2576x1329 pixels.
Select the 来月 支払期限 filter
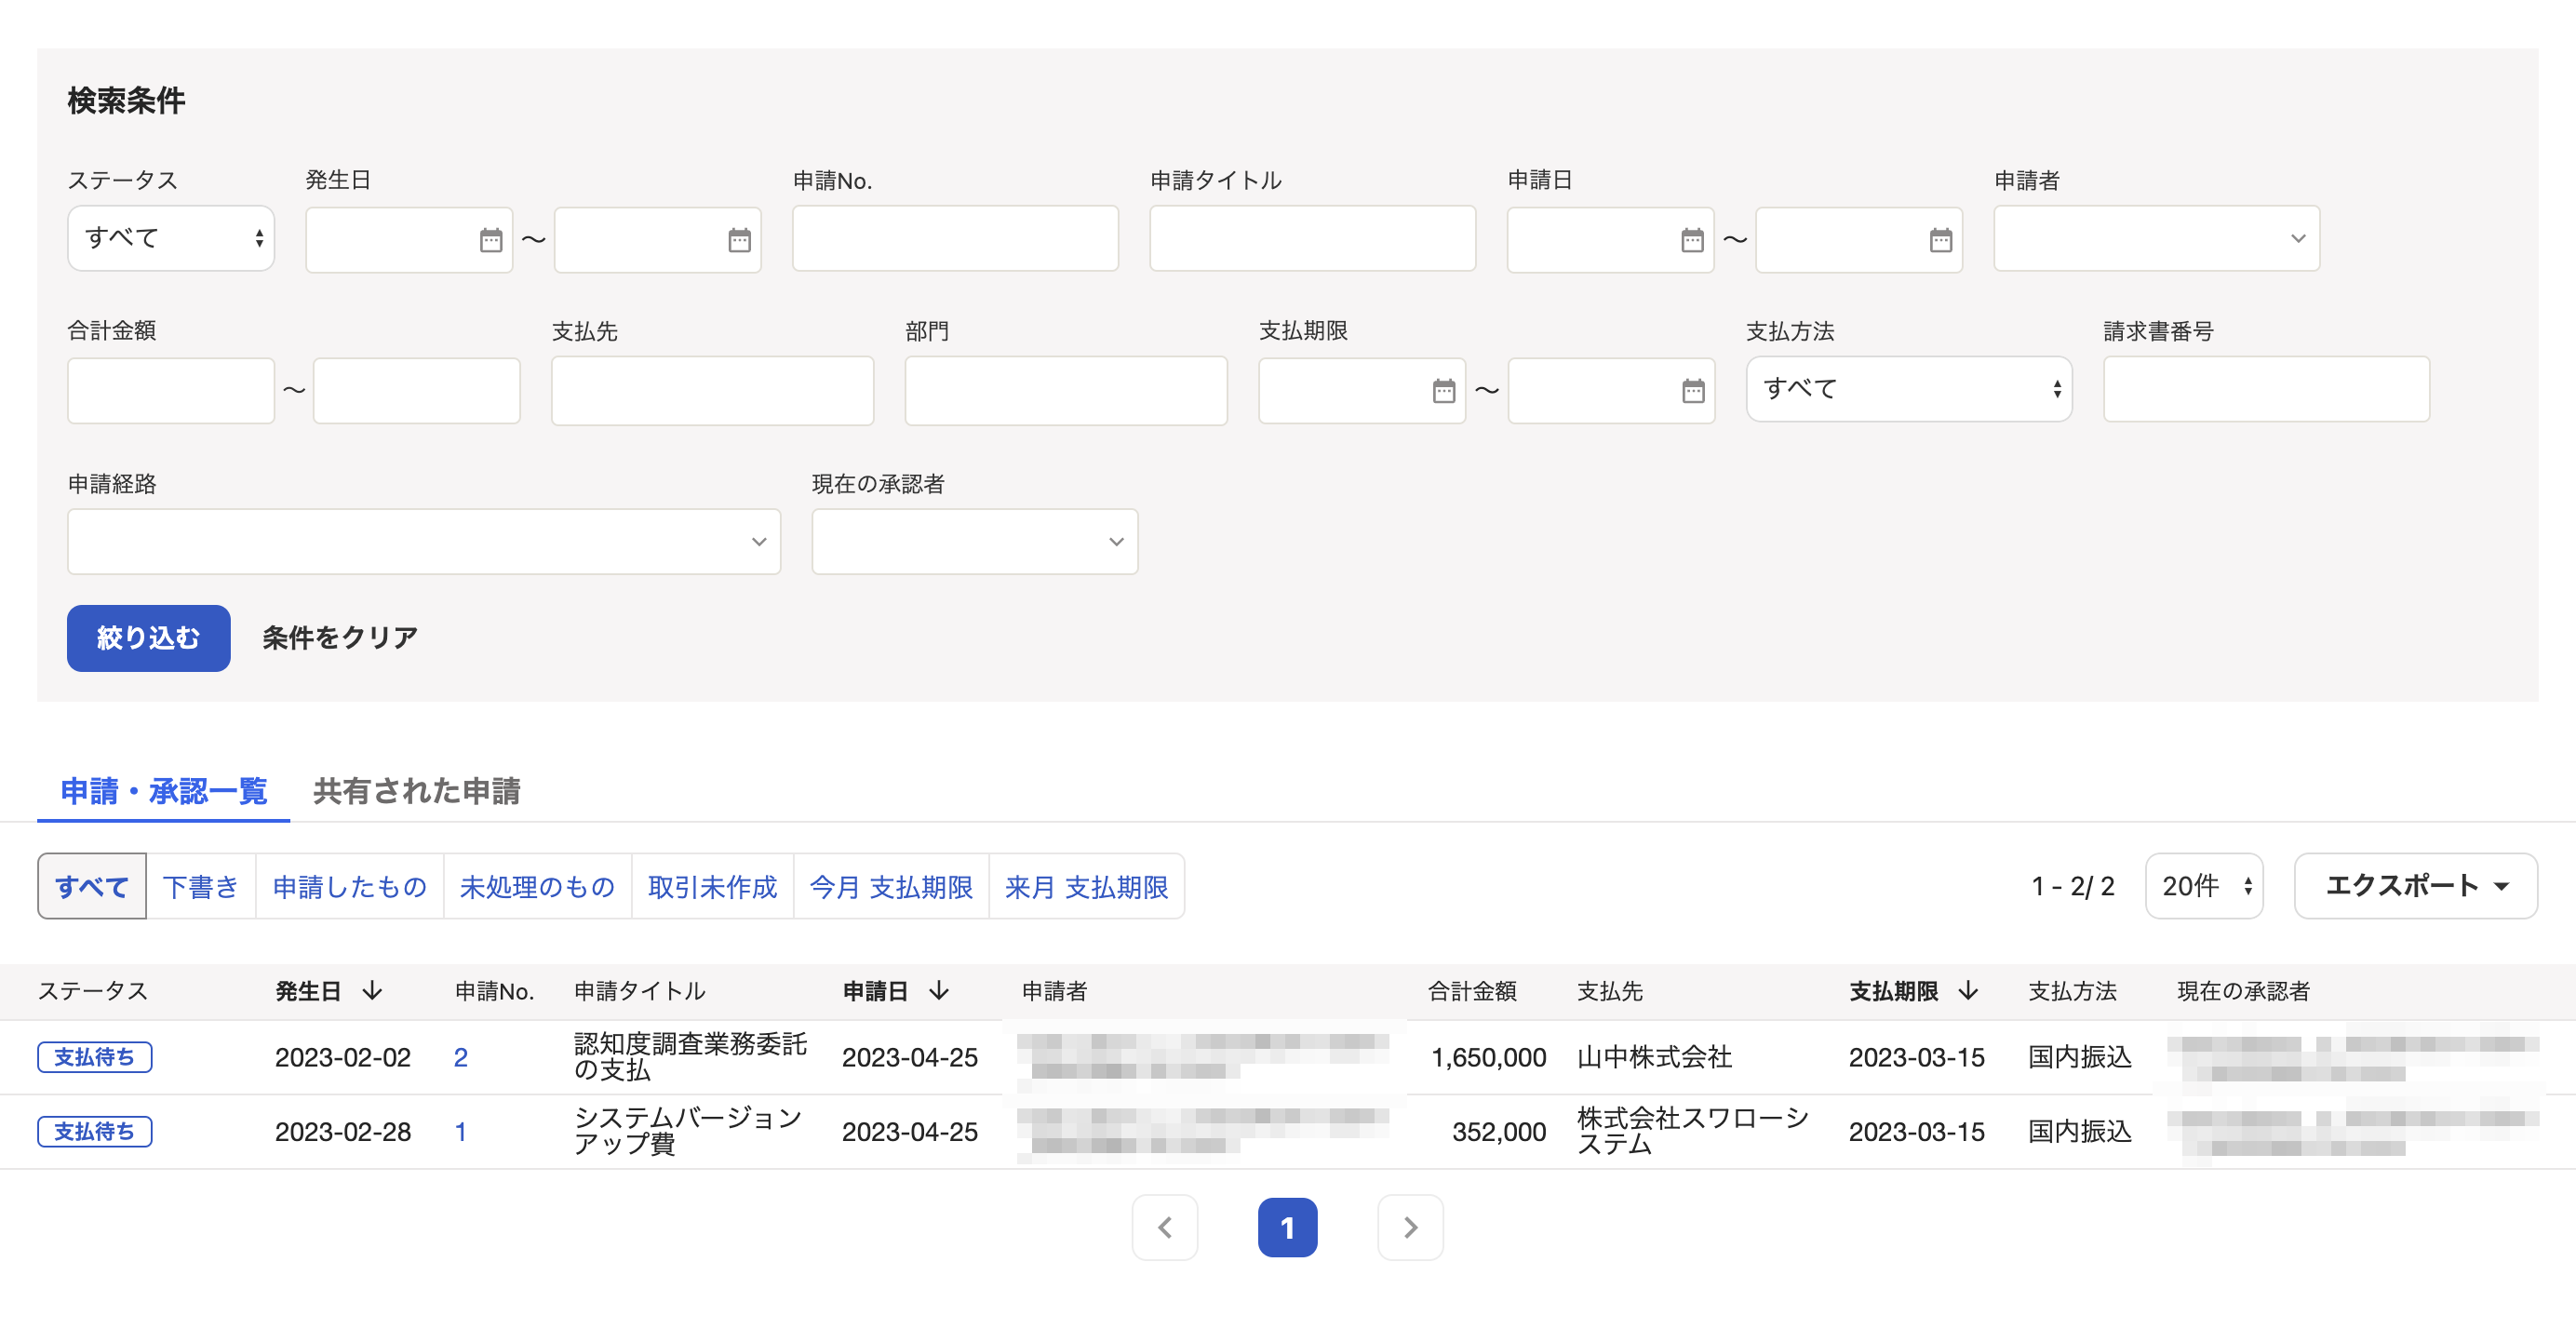(x=1086, y=886)
